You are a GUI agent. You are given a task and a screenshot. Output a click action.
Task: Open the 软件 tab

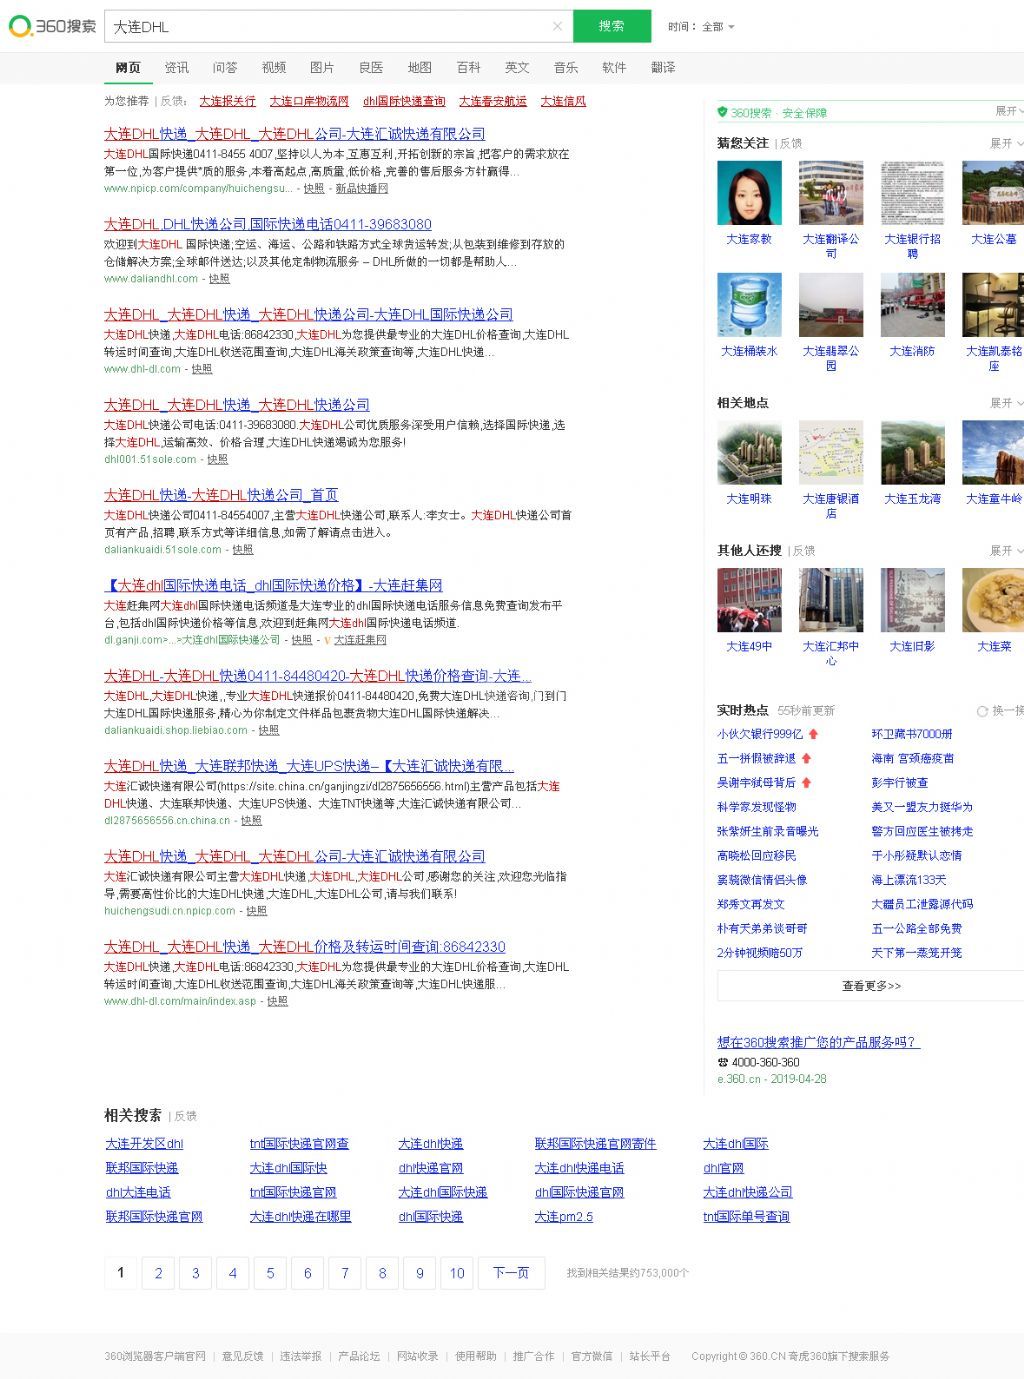point(614,67)
